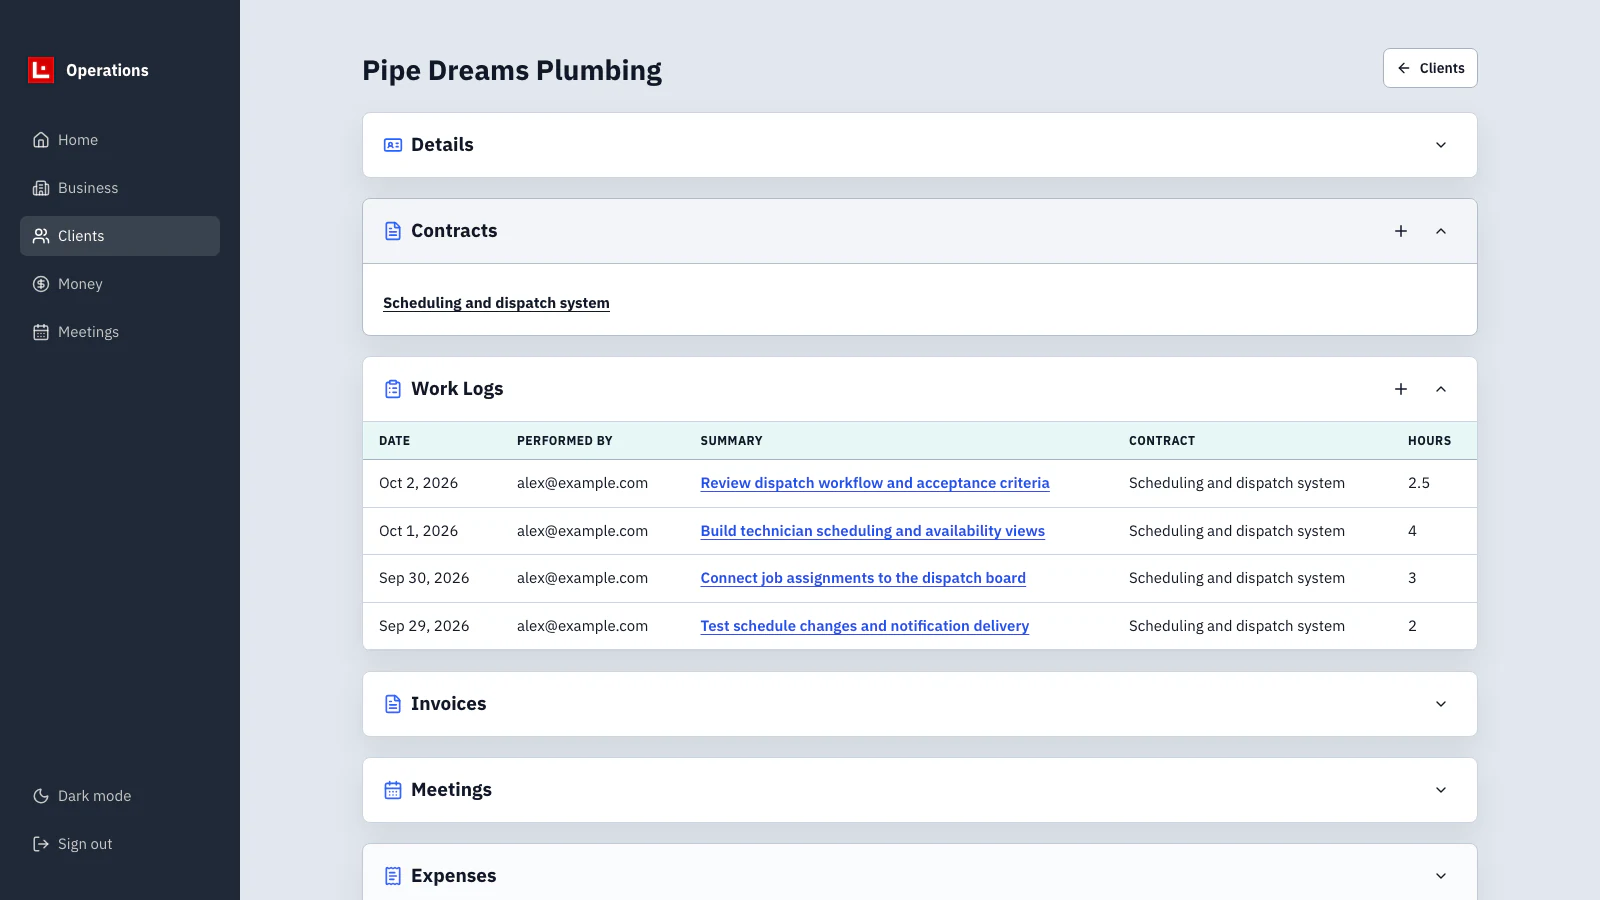Collapse the Contracts section chevron
This screenshot has width=1600, height=900.
pyautogui.click(x=1441, y=231)
